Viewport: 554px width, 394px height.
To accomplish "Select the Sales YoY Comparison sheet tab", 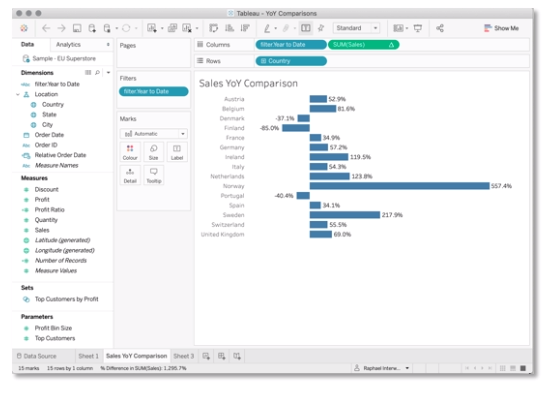I will pos(136,356).
